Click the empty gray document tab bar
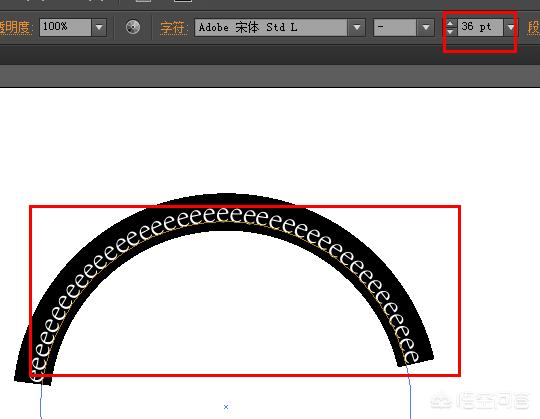This screenshot has width=540, height=419. (270, 76)
